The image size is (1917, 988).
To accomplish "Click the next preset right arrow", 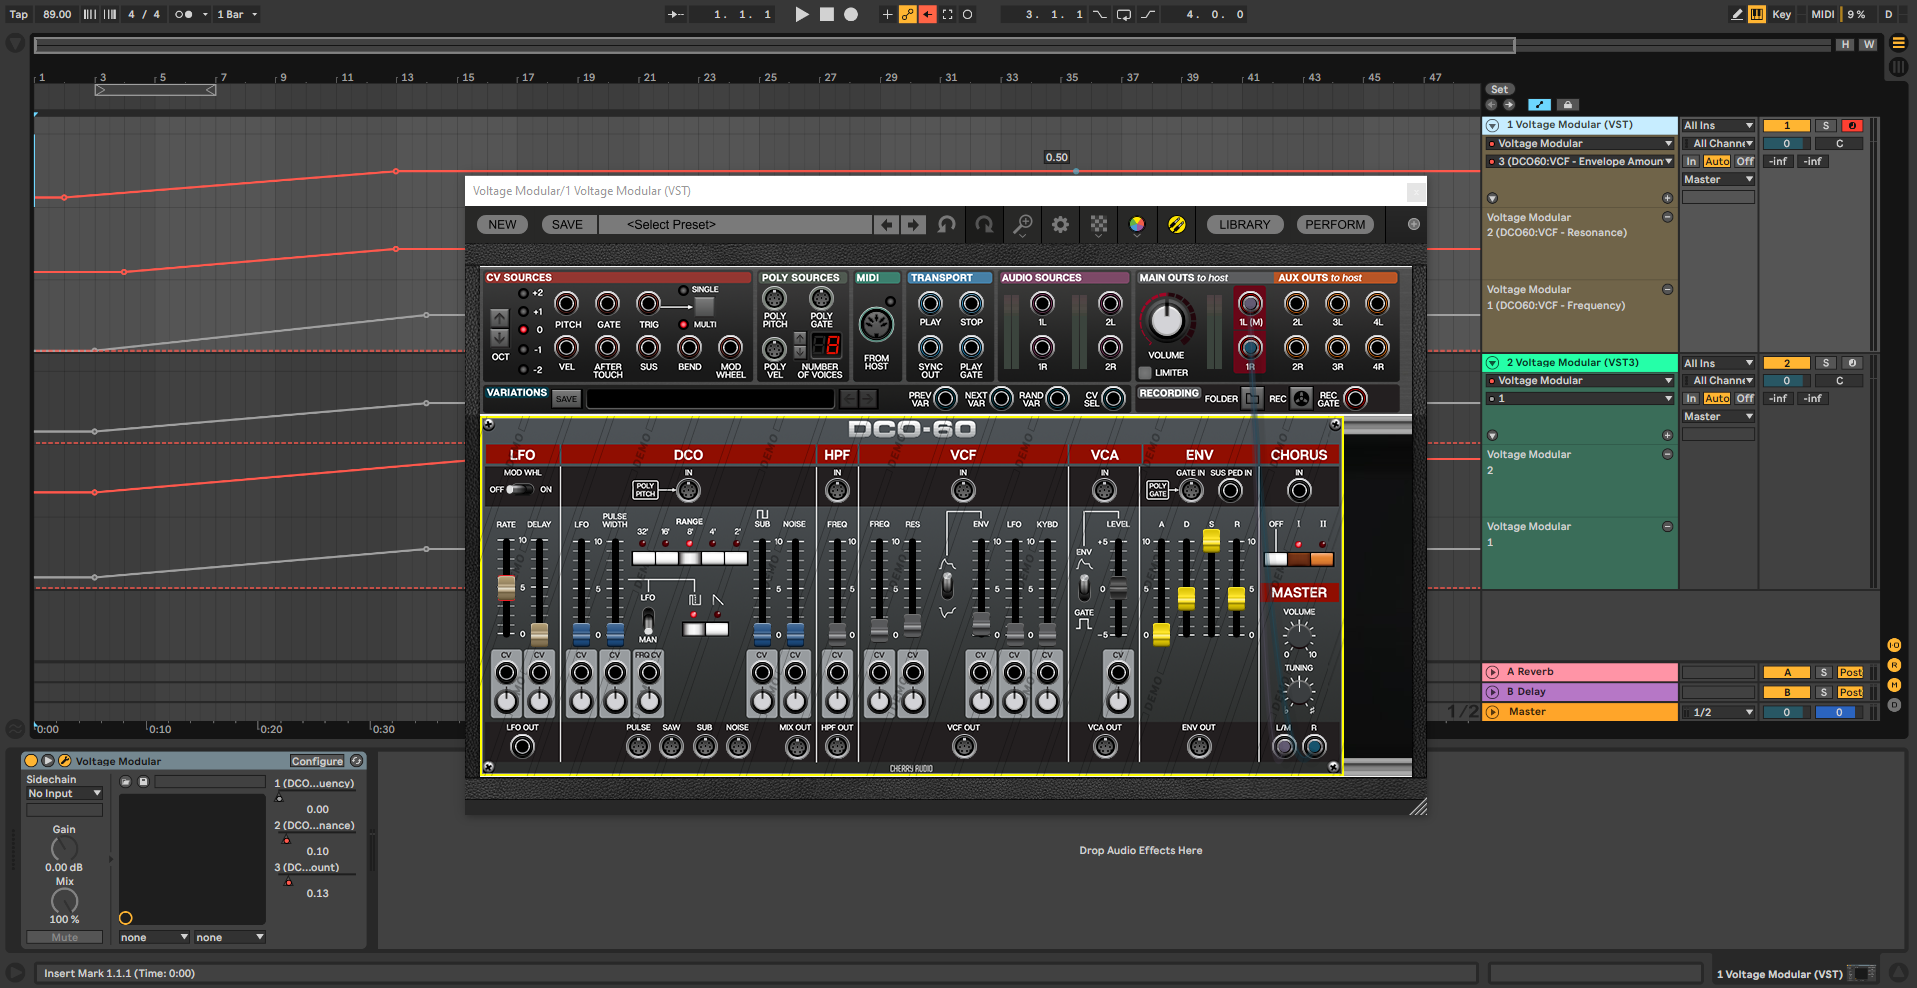I will click(x=913, y=225).
